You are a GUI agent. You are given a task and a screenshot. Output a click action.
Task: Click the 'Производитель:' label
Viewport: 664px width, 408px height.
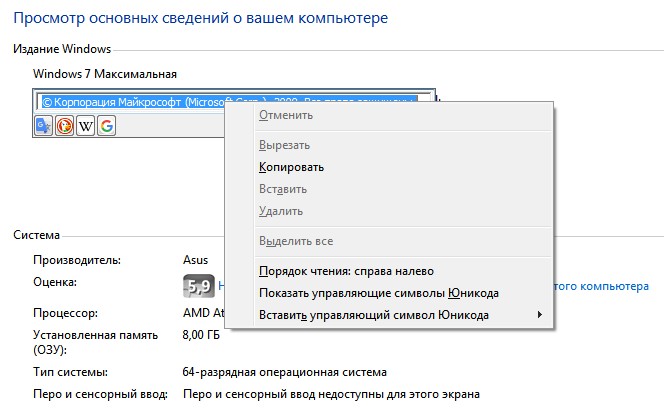pyautogui.click(x=77, y=260)
